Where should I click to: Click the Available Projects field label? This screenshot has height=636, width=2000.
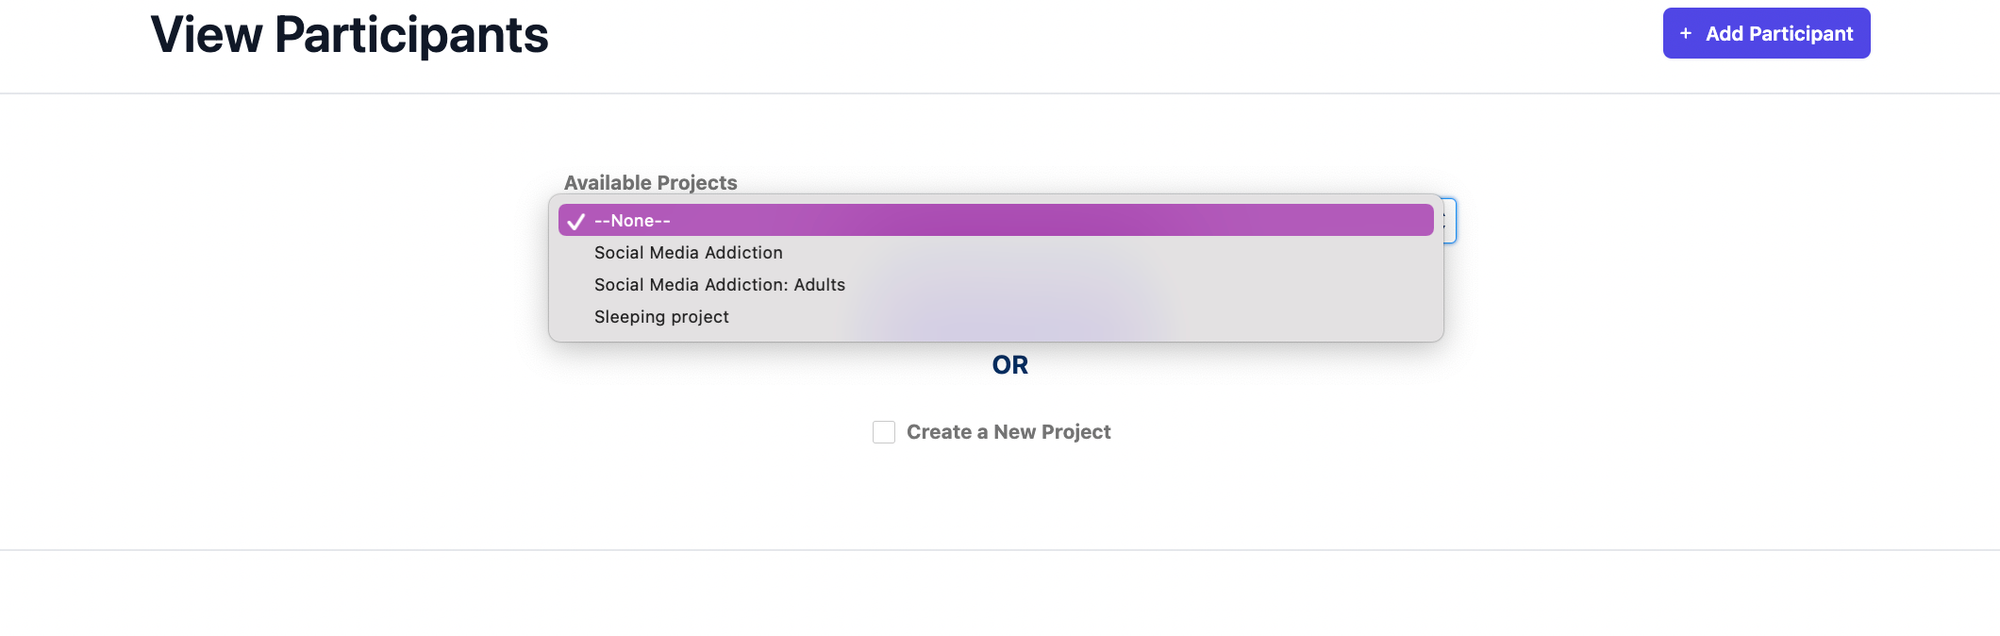(x=650, y=182)
